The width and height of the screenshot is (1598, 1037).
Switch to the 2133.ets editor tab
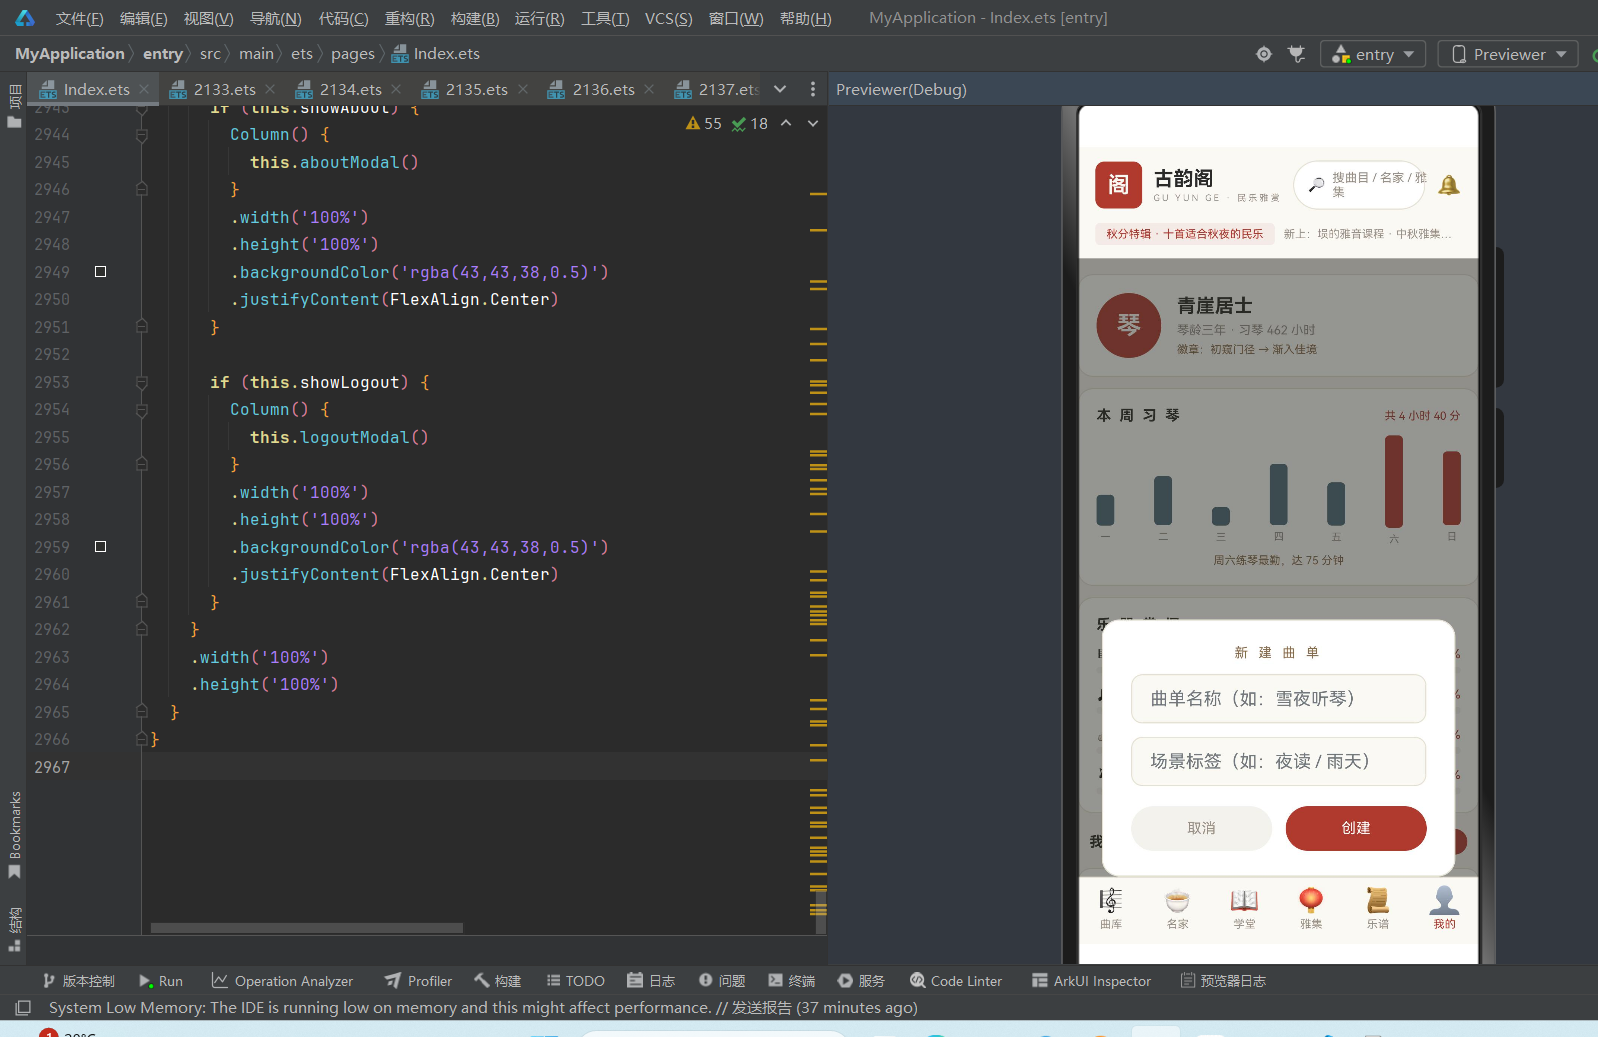coord(224,89)
